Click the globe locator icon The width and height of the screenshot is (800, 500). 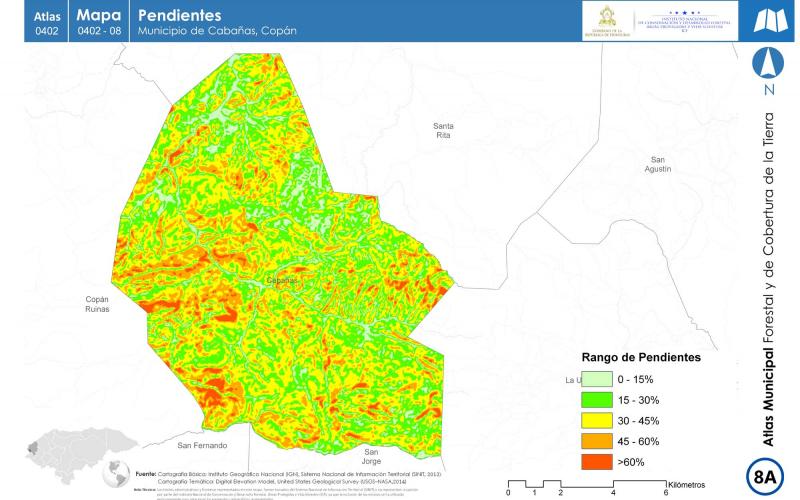[x=117, y=473]
